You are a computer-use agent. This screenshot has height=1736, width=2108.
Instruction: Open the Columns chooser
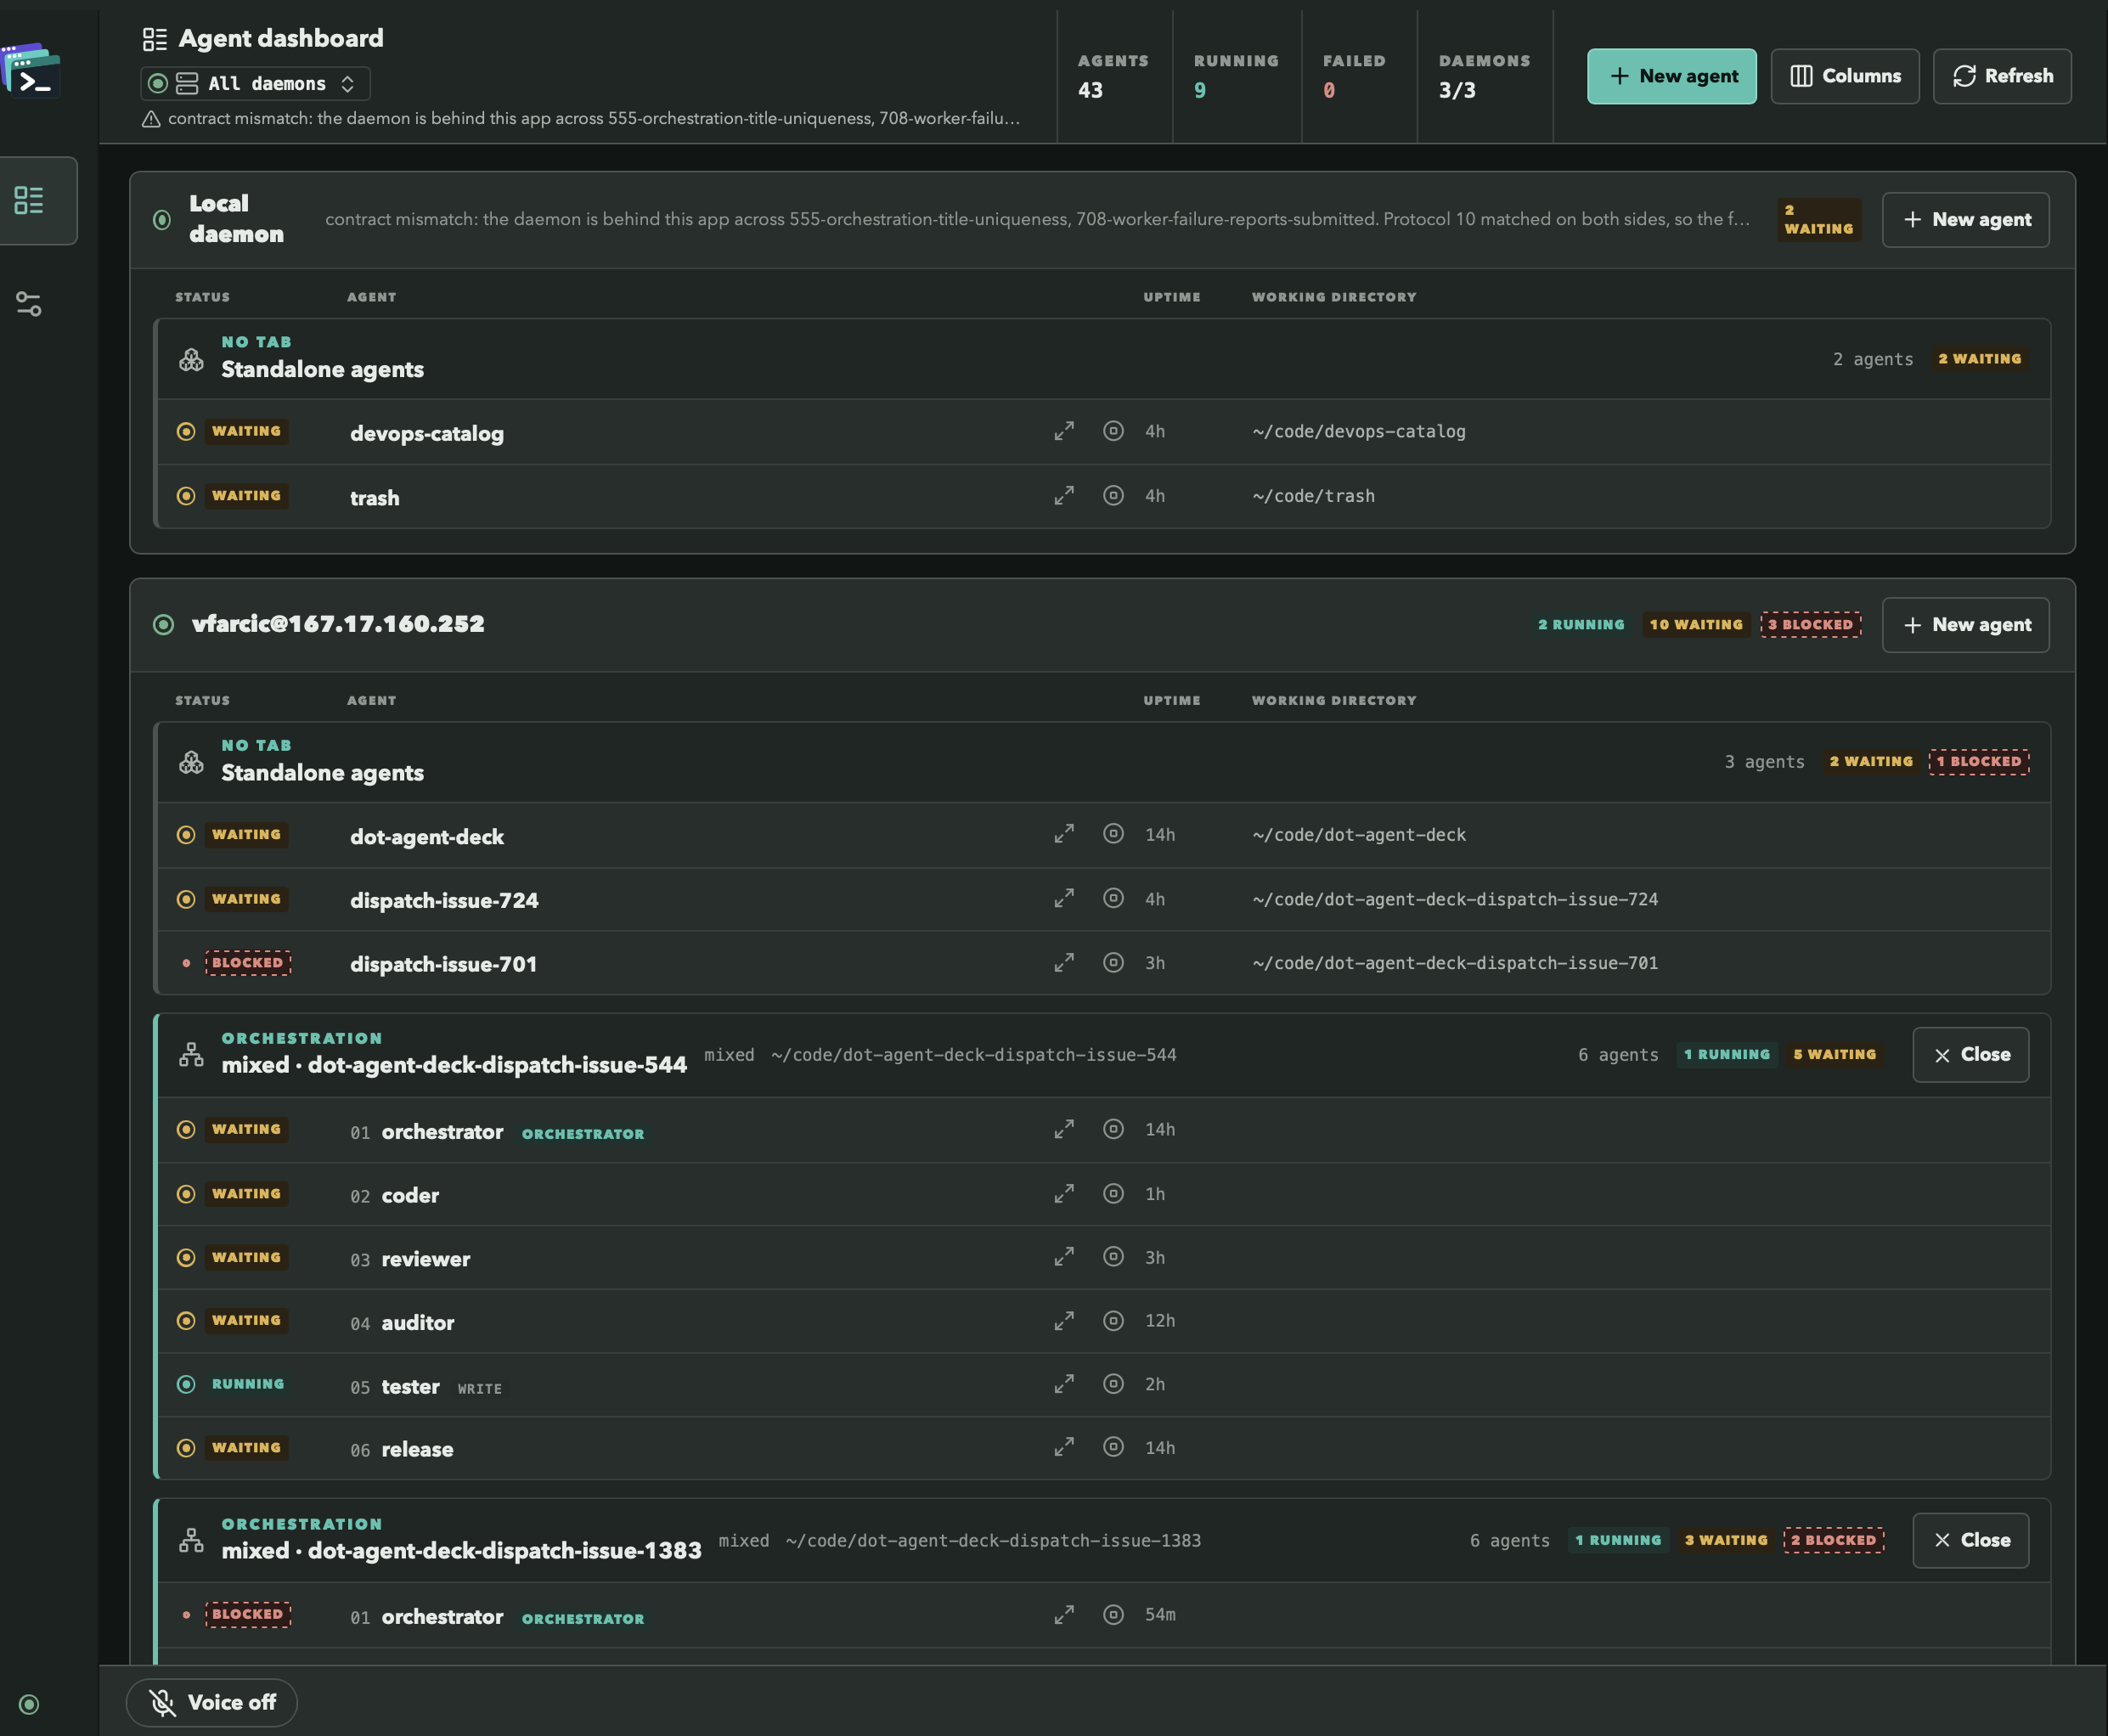(x=1845, y=76)
